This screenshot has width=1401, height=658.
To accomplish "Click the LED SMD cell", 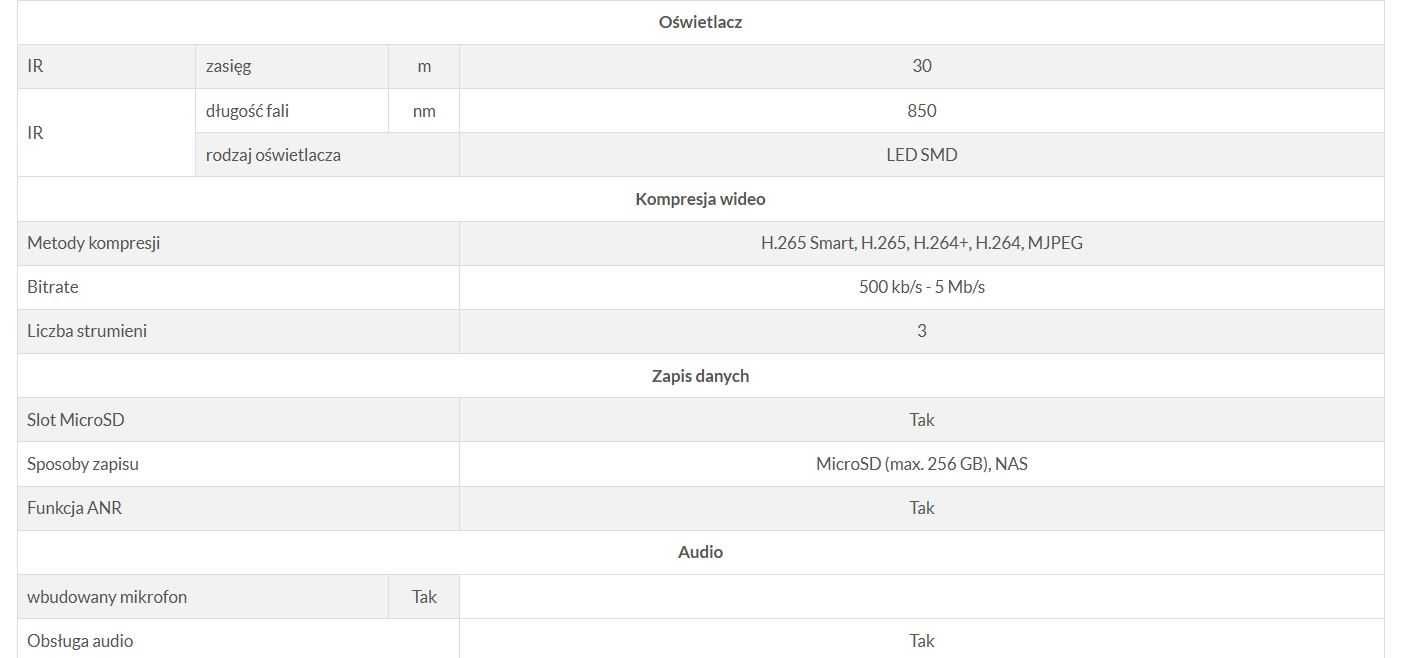I will point(921,155).
